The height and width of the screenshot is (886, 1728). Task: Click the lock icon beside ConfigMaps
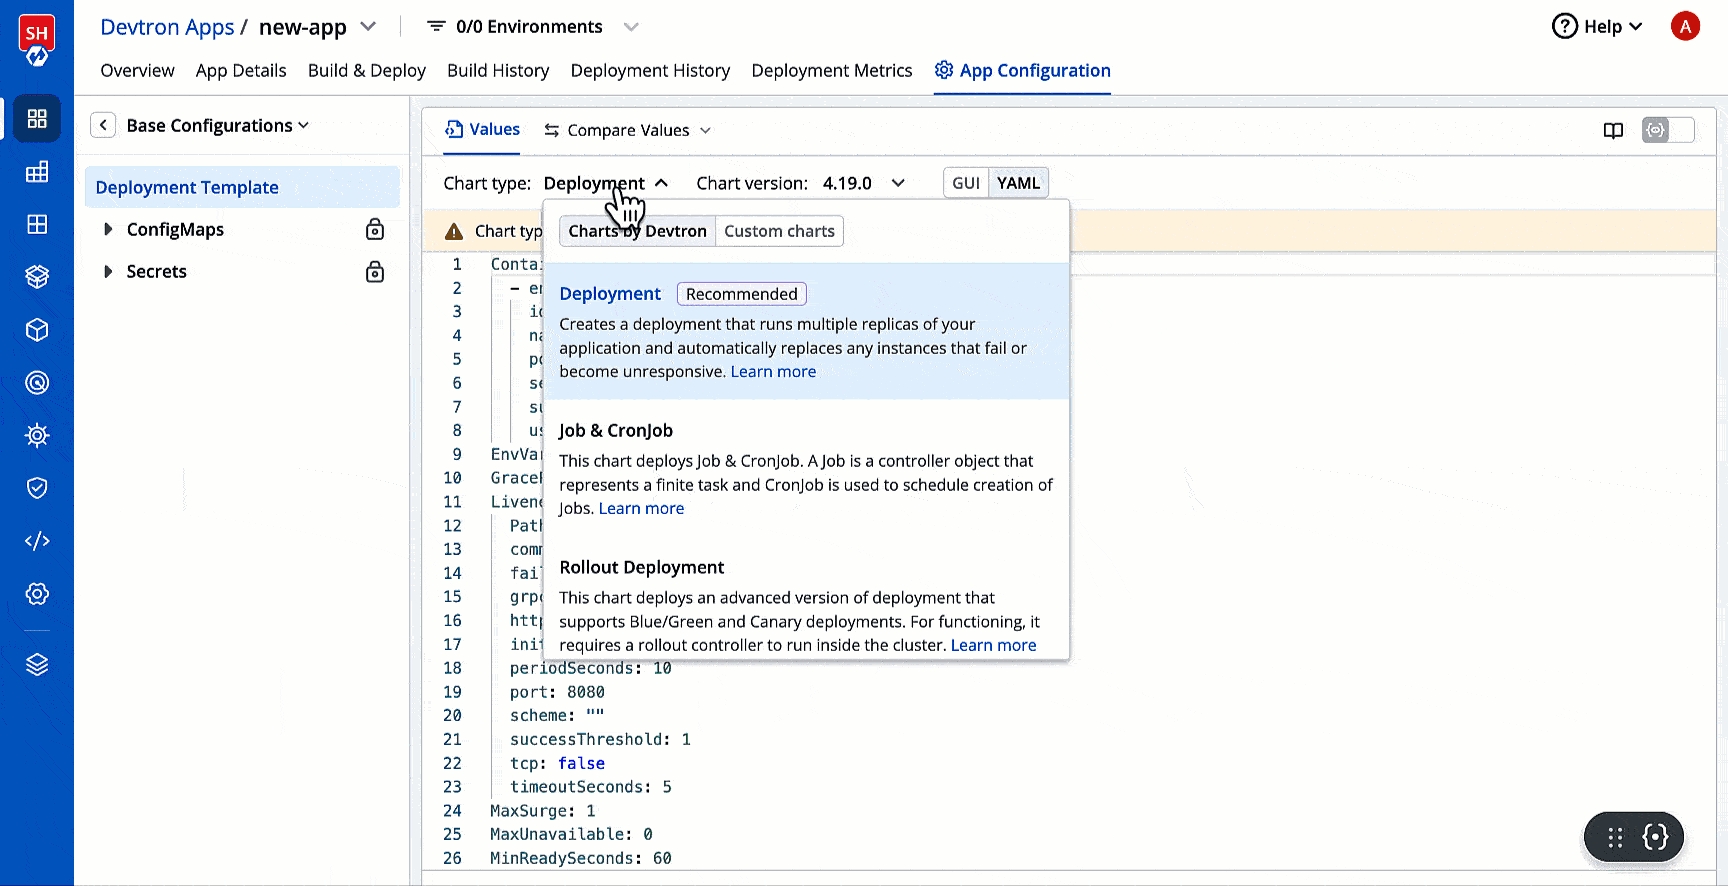(x=375, y=230)
